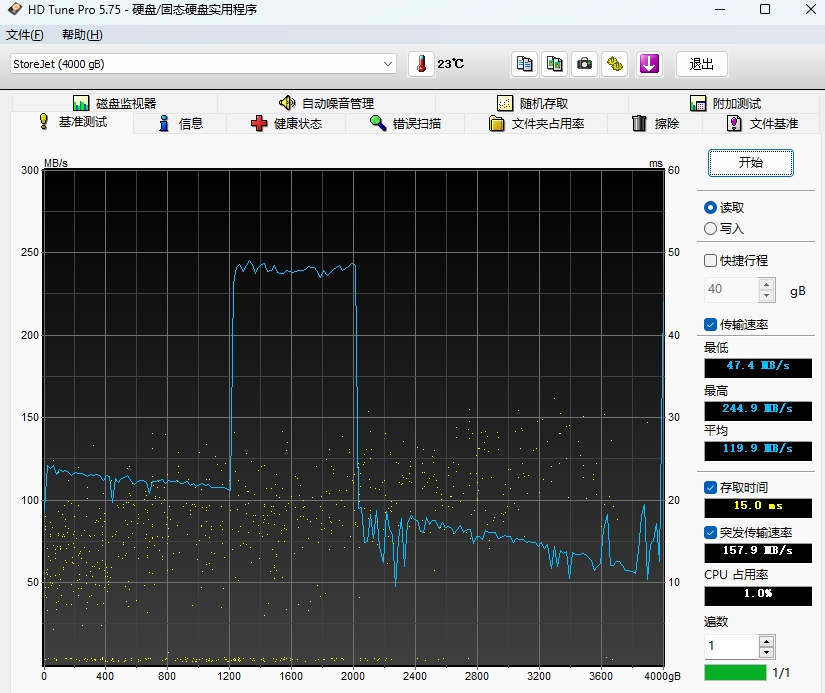Decrease the short stroke gB stepper value
This screenshot has height=693, width=825.
[767, 296]
